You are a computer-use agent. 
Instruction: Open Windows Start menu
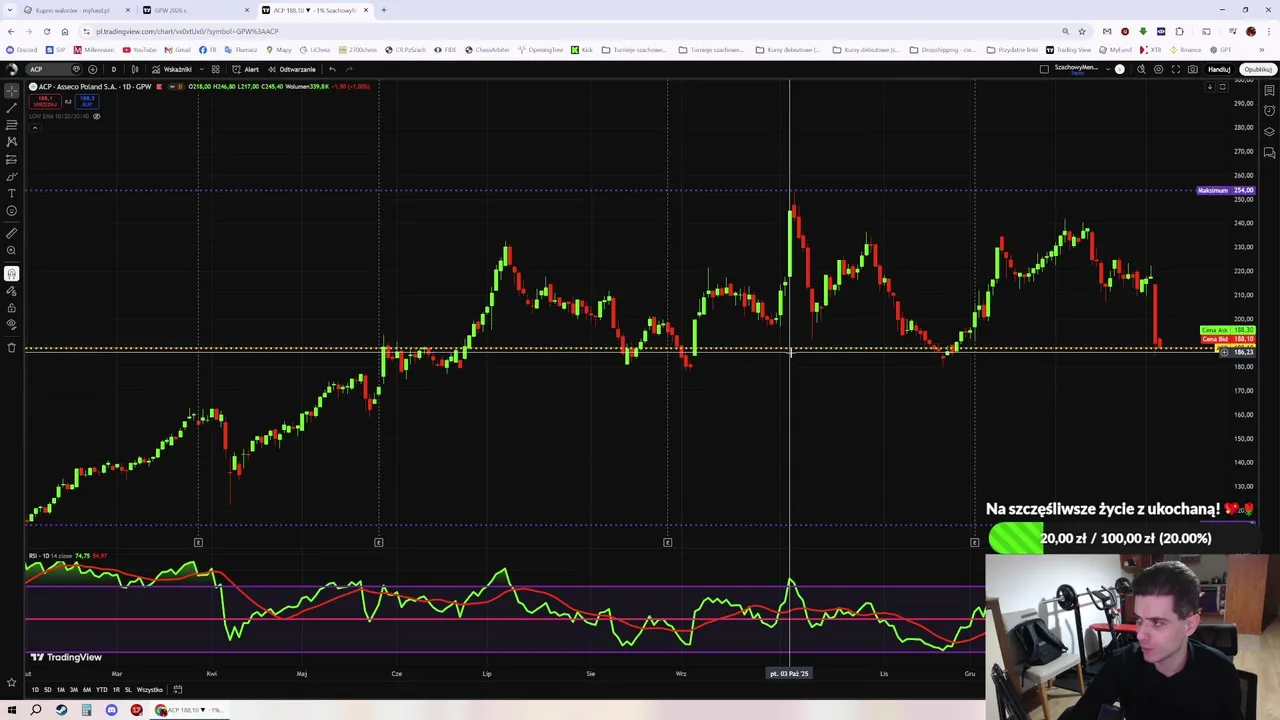click(x=12, y=710)
